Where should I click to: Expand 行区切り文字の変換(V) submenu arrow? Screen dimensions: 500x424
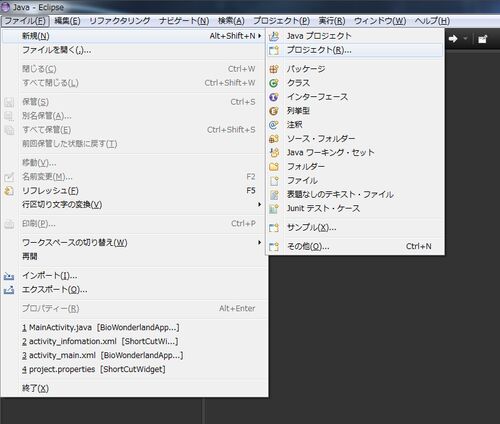[260, 204]
